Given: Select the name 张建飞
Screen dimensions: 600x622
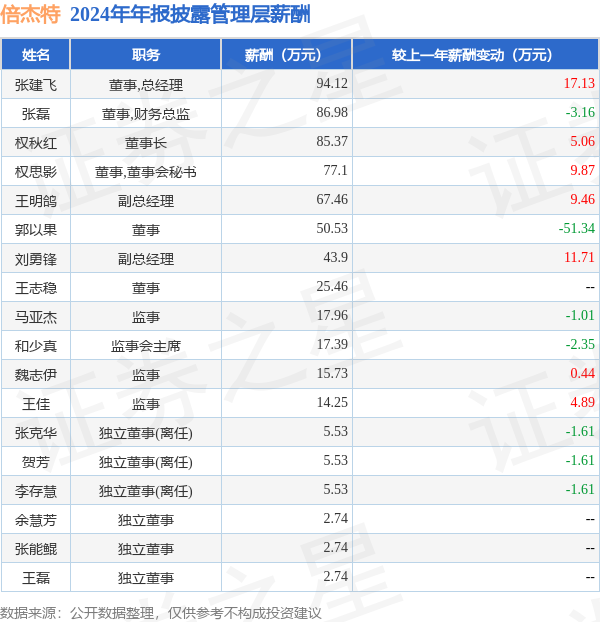Looking at the screenshot, I should click(36, 85).
